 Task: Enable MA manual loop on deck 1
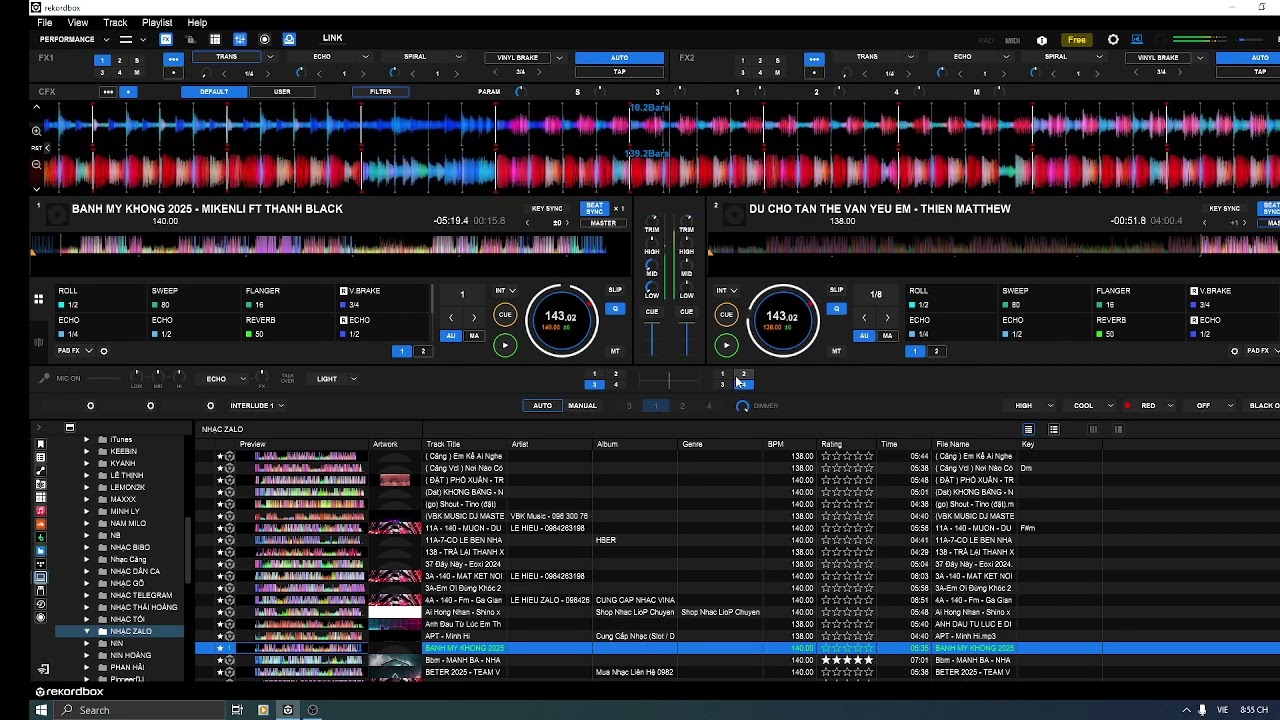point(474,336)
